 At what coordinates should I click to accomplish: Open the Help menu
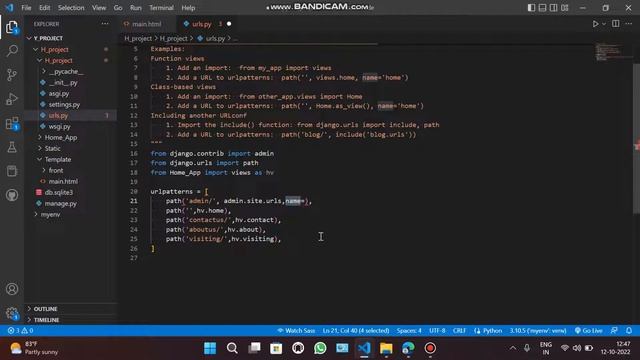(x=188, y=8)
